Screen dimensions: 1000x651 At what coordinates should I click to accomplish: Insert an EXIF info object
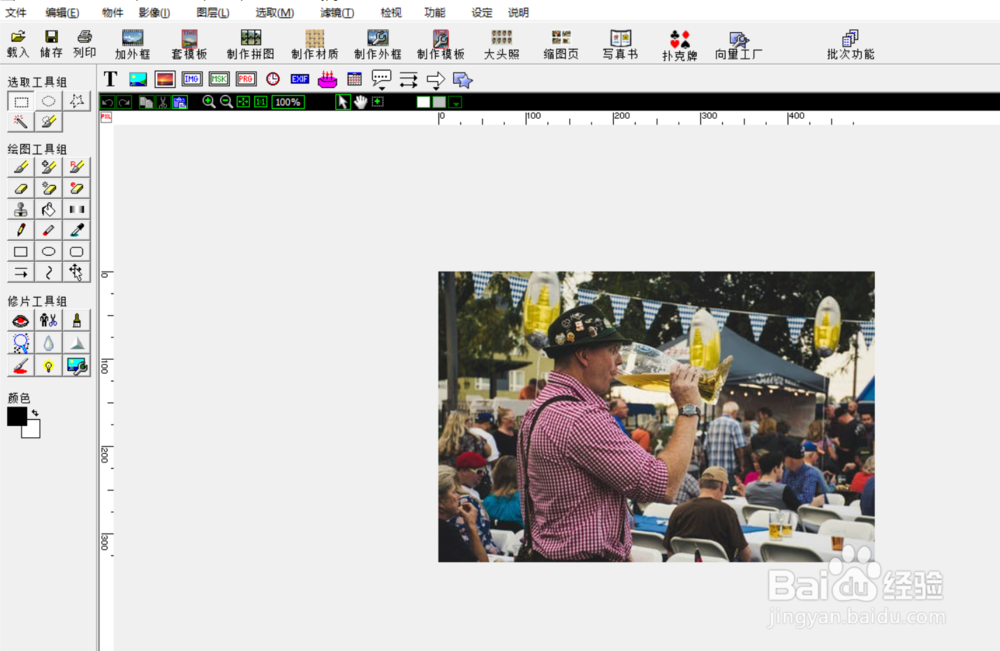pyautogui.click(x=300, y=79)
